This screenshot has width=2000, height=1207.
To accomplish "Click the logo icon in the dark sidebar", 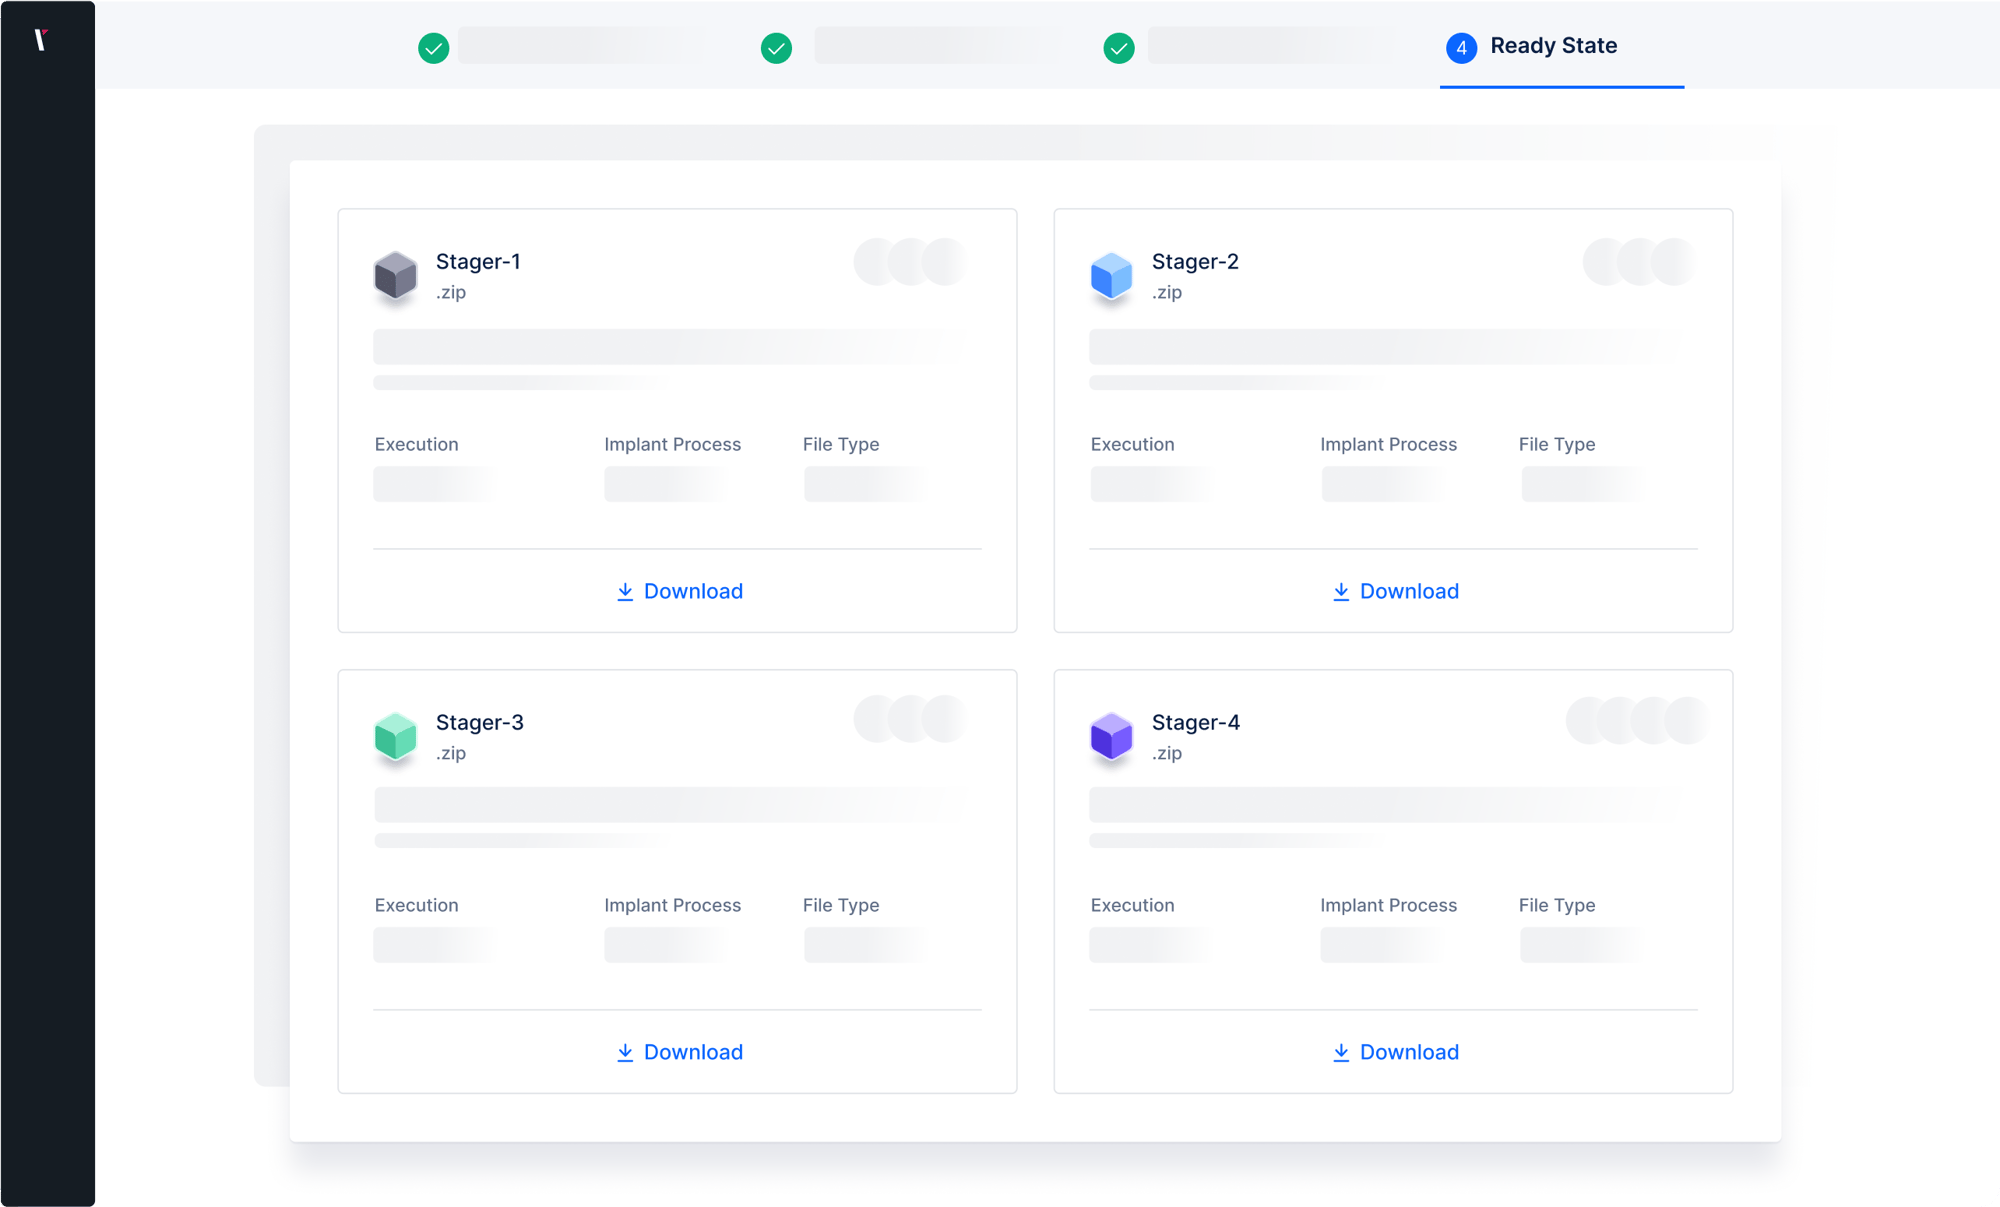I will pos(41,40).
